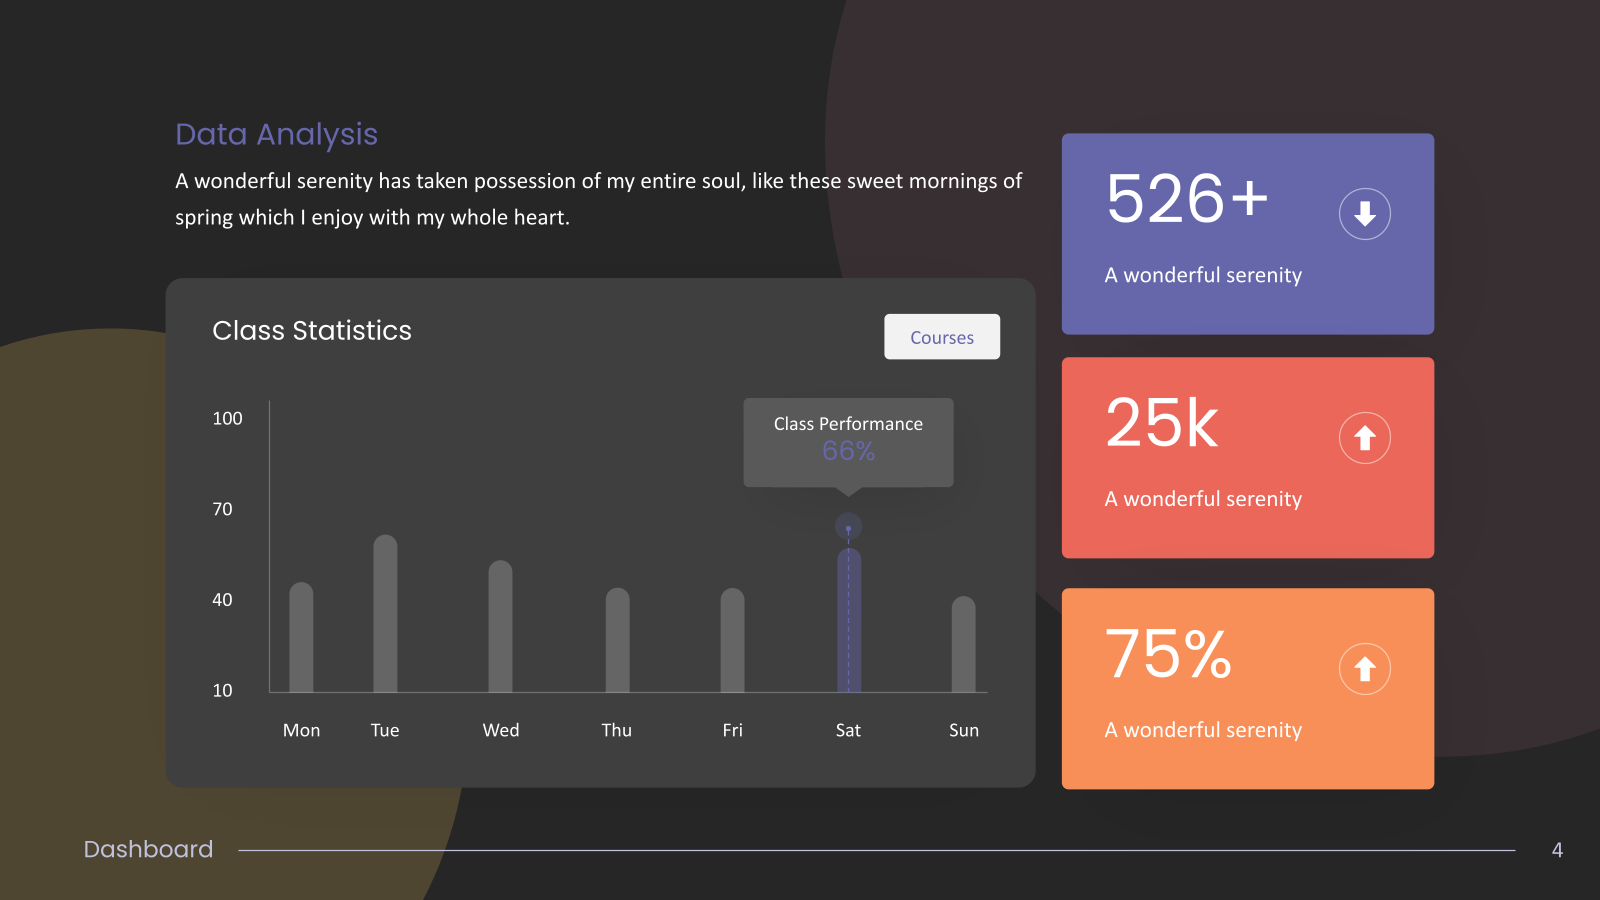Click the 10 y-axis value
Image resolution: width=1600 pixels, height=900 pixels.
coord(222,690)
